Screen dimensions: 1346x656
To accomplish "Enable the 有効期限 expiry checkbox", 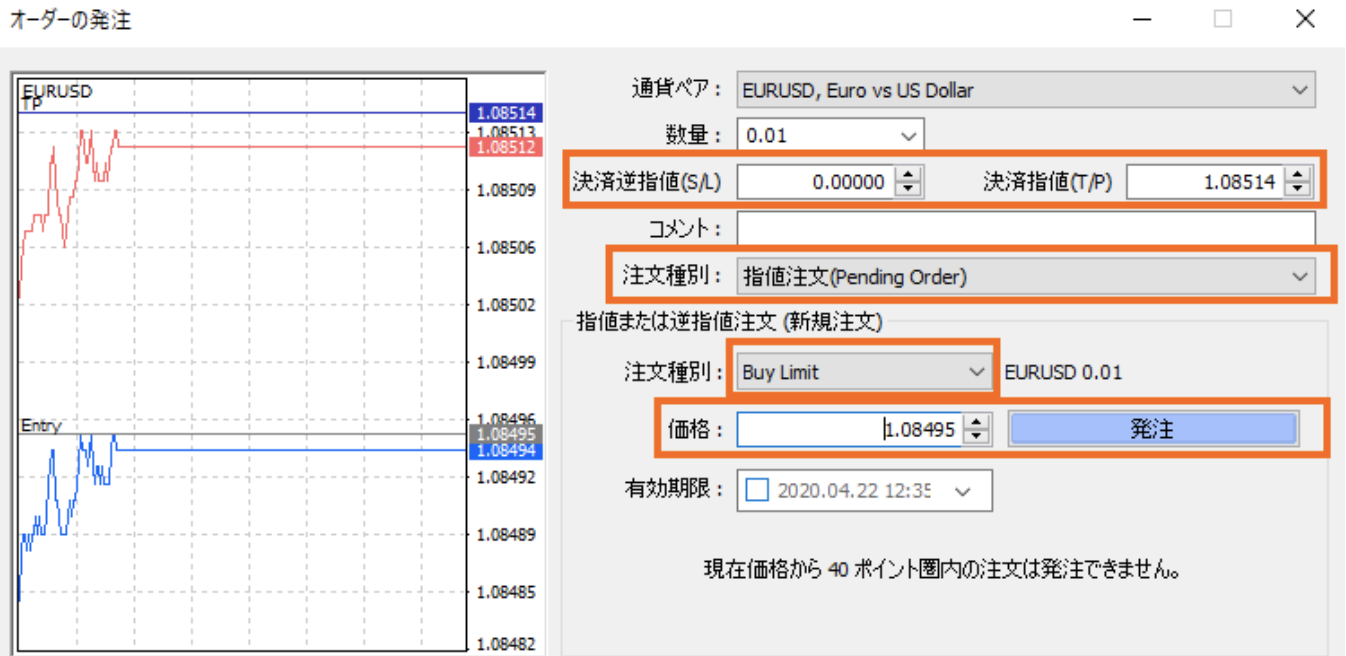I will (x=759, y=490).
